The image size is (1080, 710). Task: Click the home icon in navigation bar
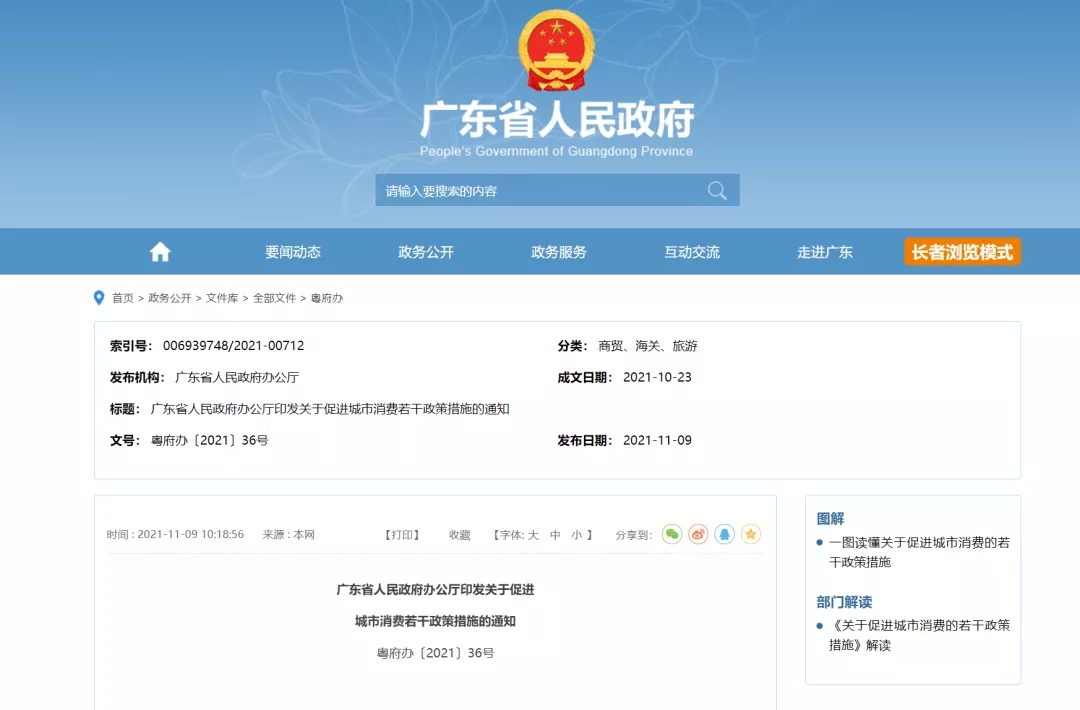[x=160, y=252]
